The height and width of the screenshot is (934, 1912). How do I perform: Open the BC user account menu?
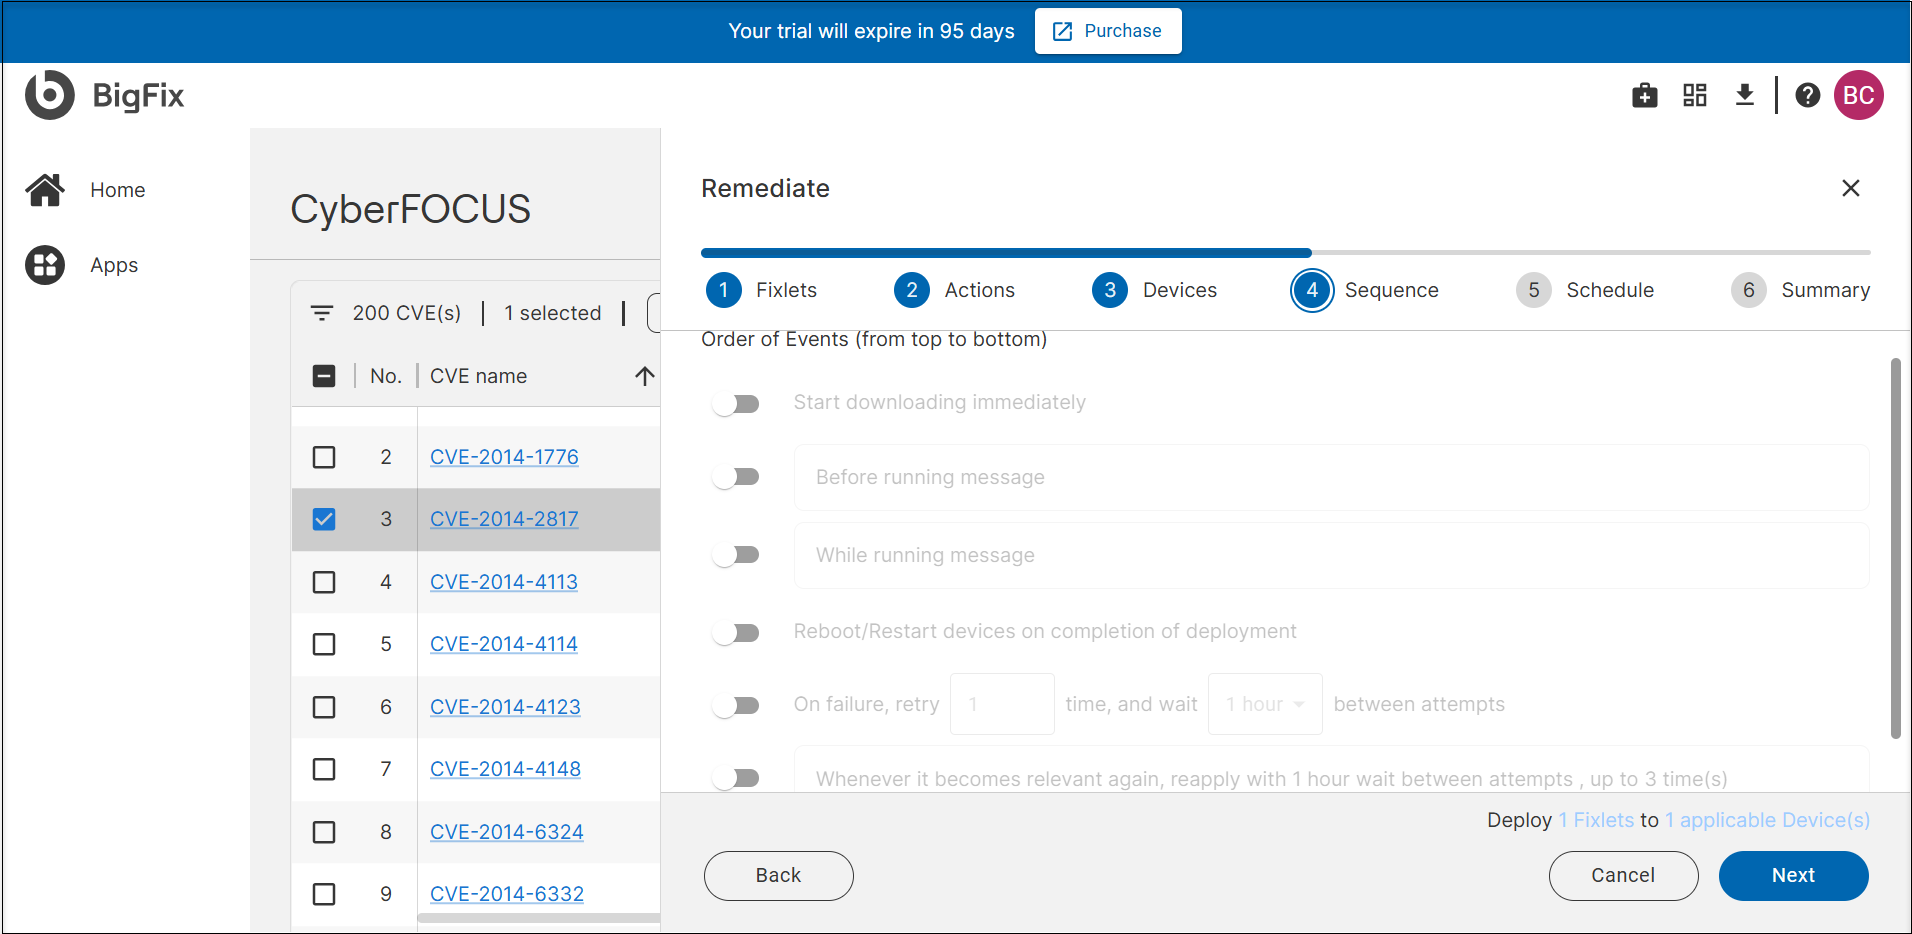pos(1858,95)
